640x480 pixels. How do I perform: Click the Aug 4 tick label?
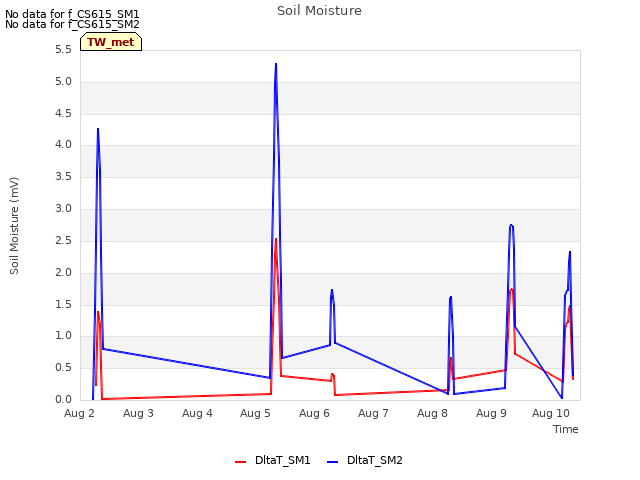pos(197,413)
